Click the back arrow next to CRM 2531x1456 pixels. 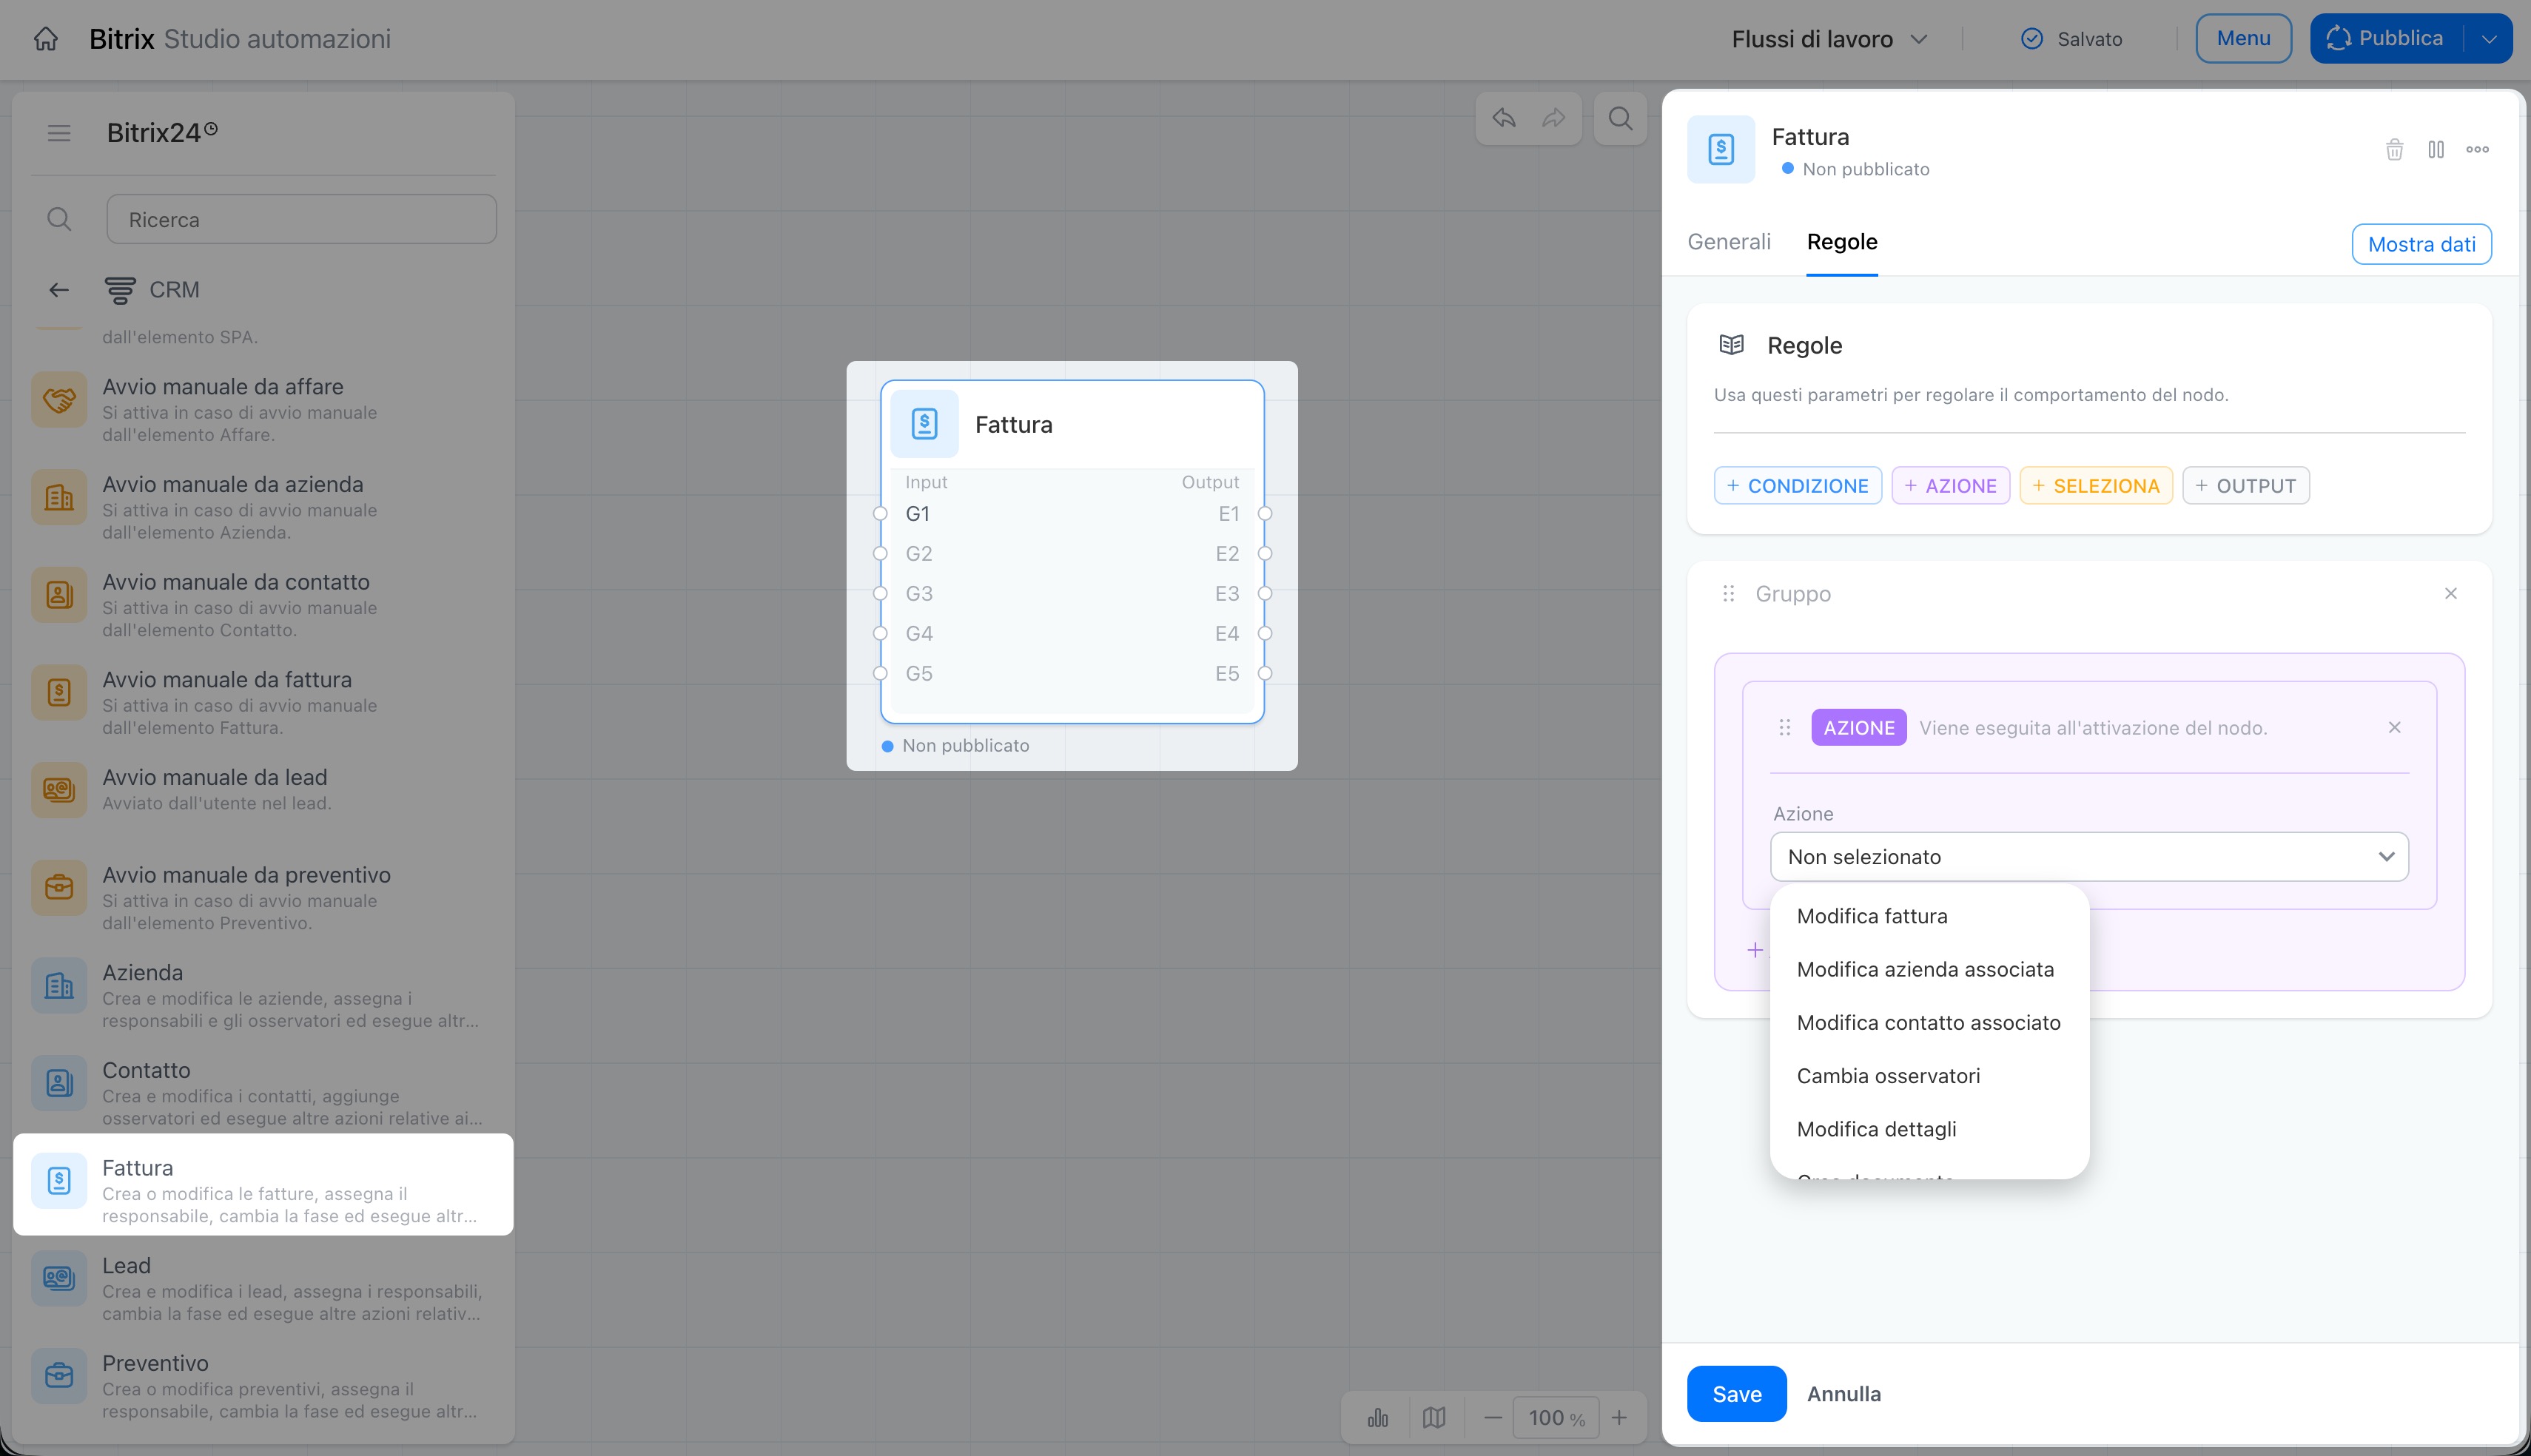(59, 290)
